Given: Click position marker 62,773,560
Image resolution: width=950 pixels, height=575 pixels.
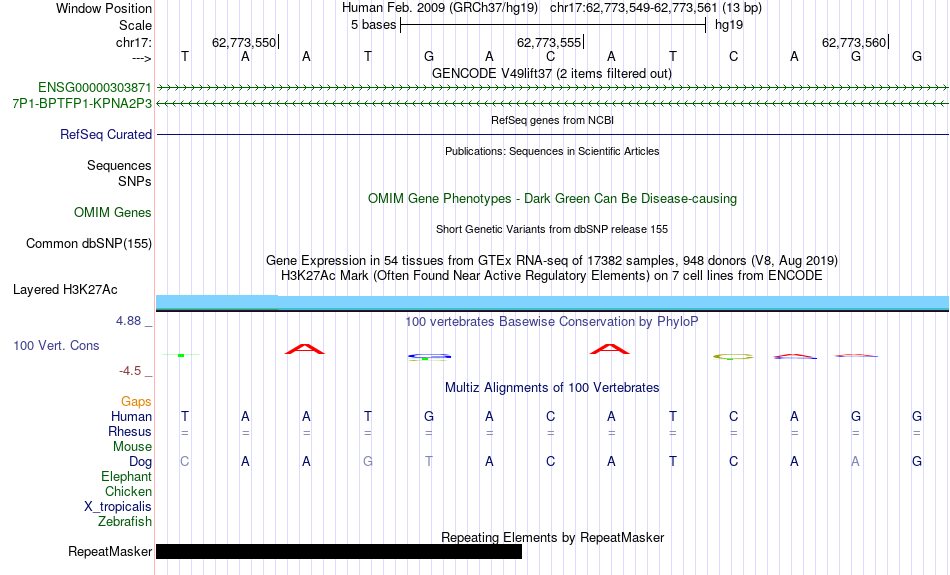Looking at the screenshot, I should coord(854,42).
